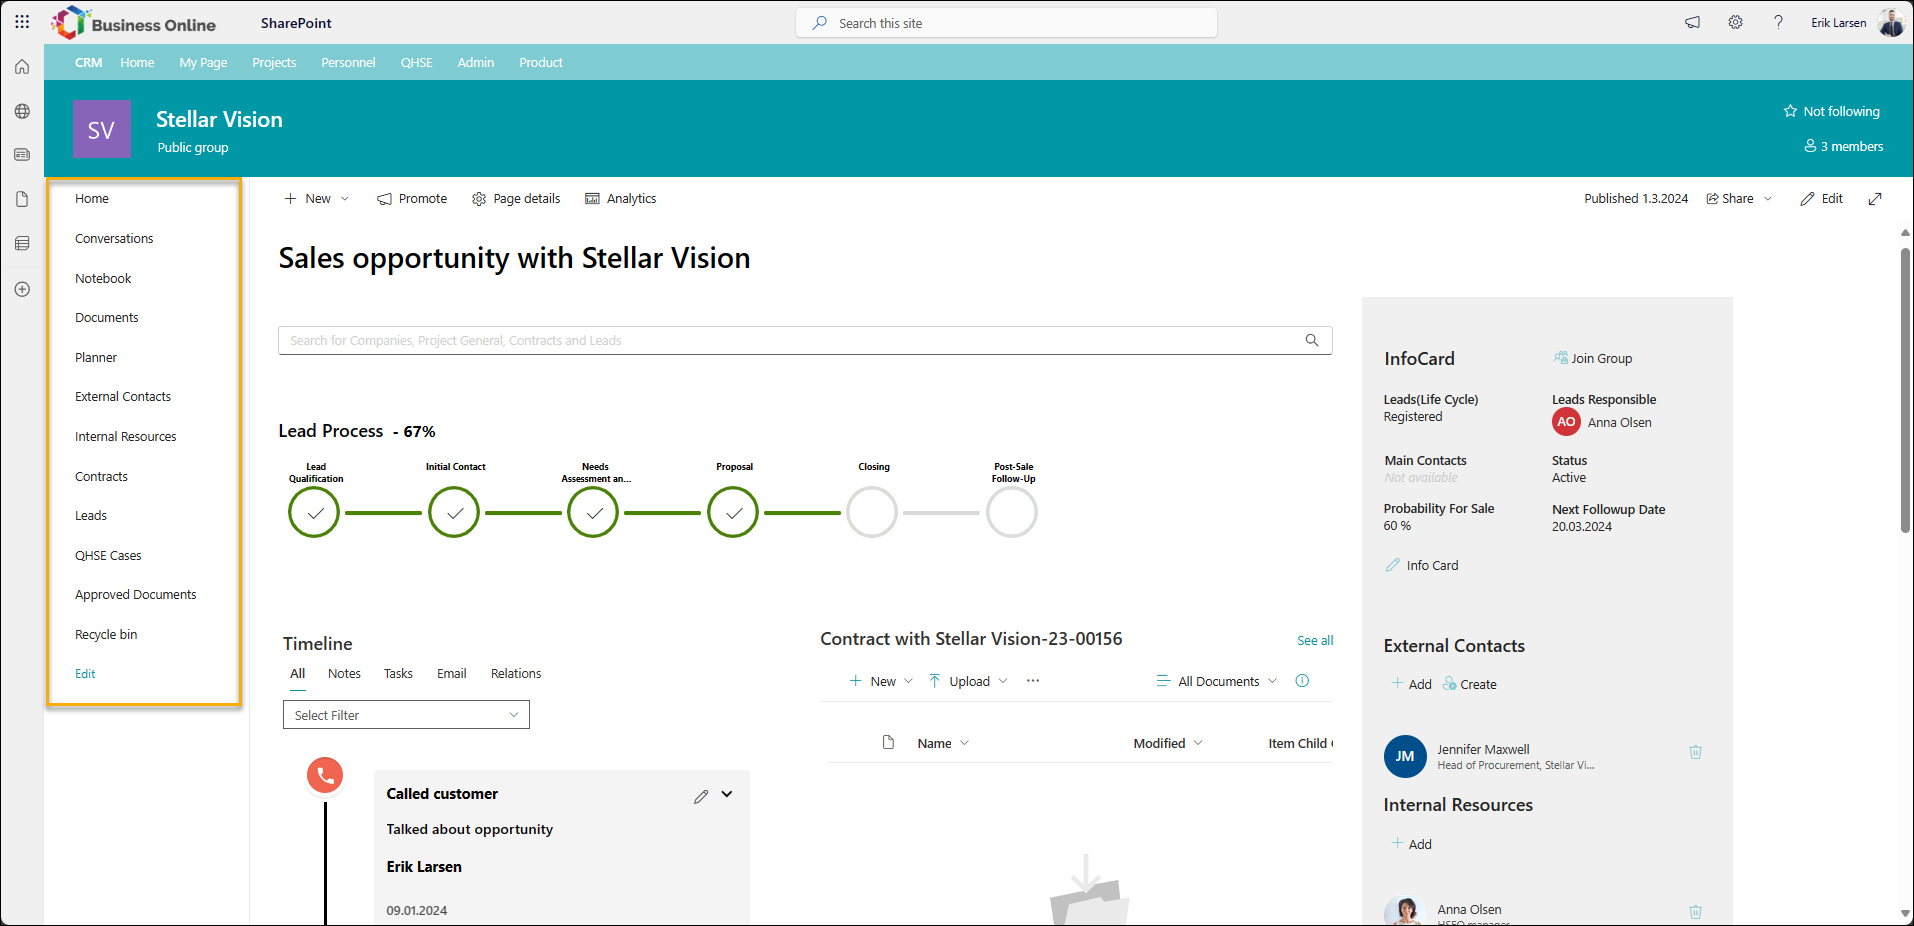This screenshot has width=1914, height=926.
Task: Open the info details pane icon
Action: pyautogui.click(x=1302, y=681)
